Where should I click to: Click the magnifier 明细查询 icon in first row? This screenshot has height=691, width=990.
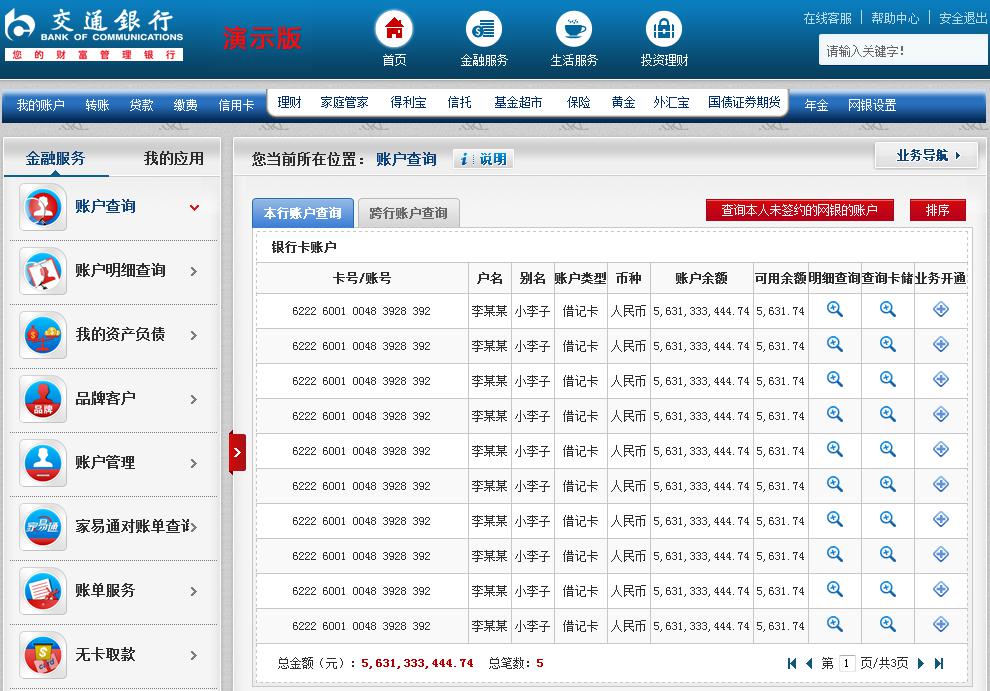tap(834, 310)
